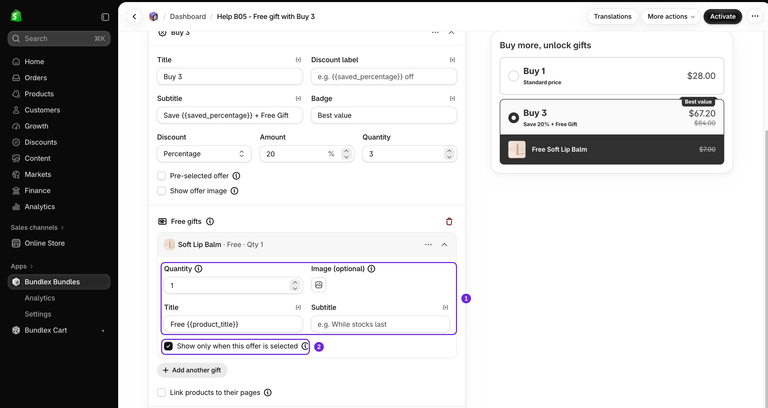Enable Link products to their pages
Viewport: 768px width, 408px height.
coord(161,393)
